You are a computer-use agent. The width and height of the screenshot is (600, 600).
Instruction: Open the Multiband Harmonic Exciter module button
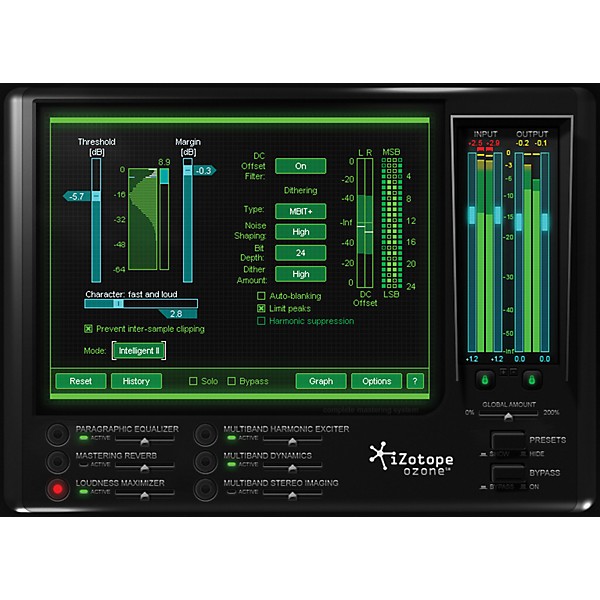(205, 434)
